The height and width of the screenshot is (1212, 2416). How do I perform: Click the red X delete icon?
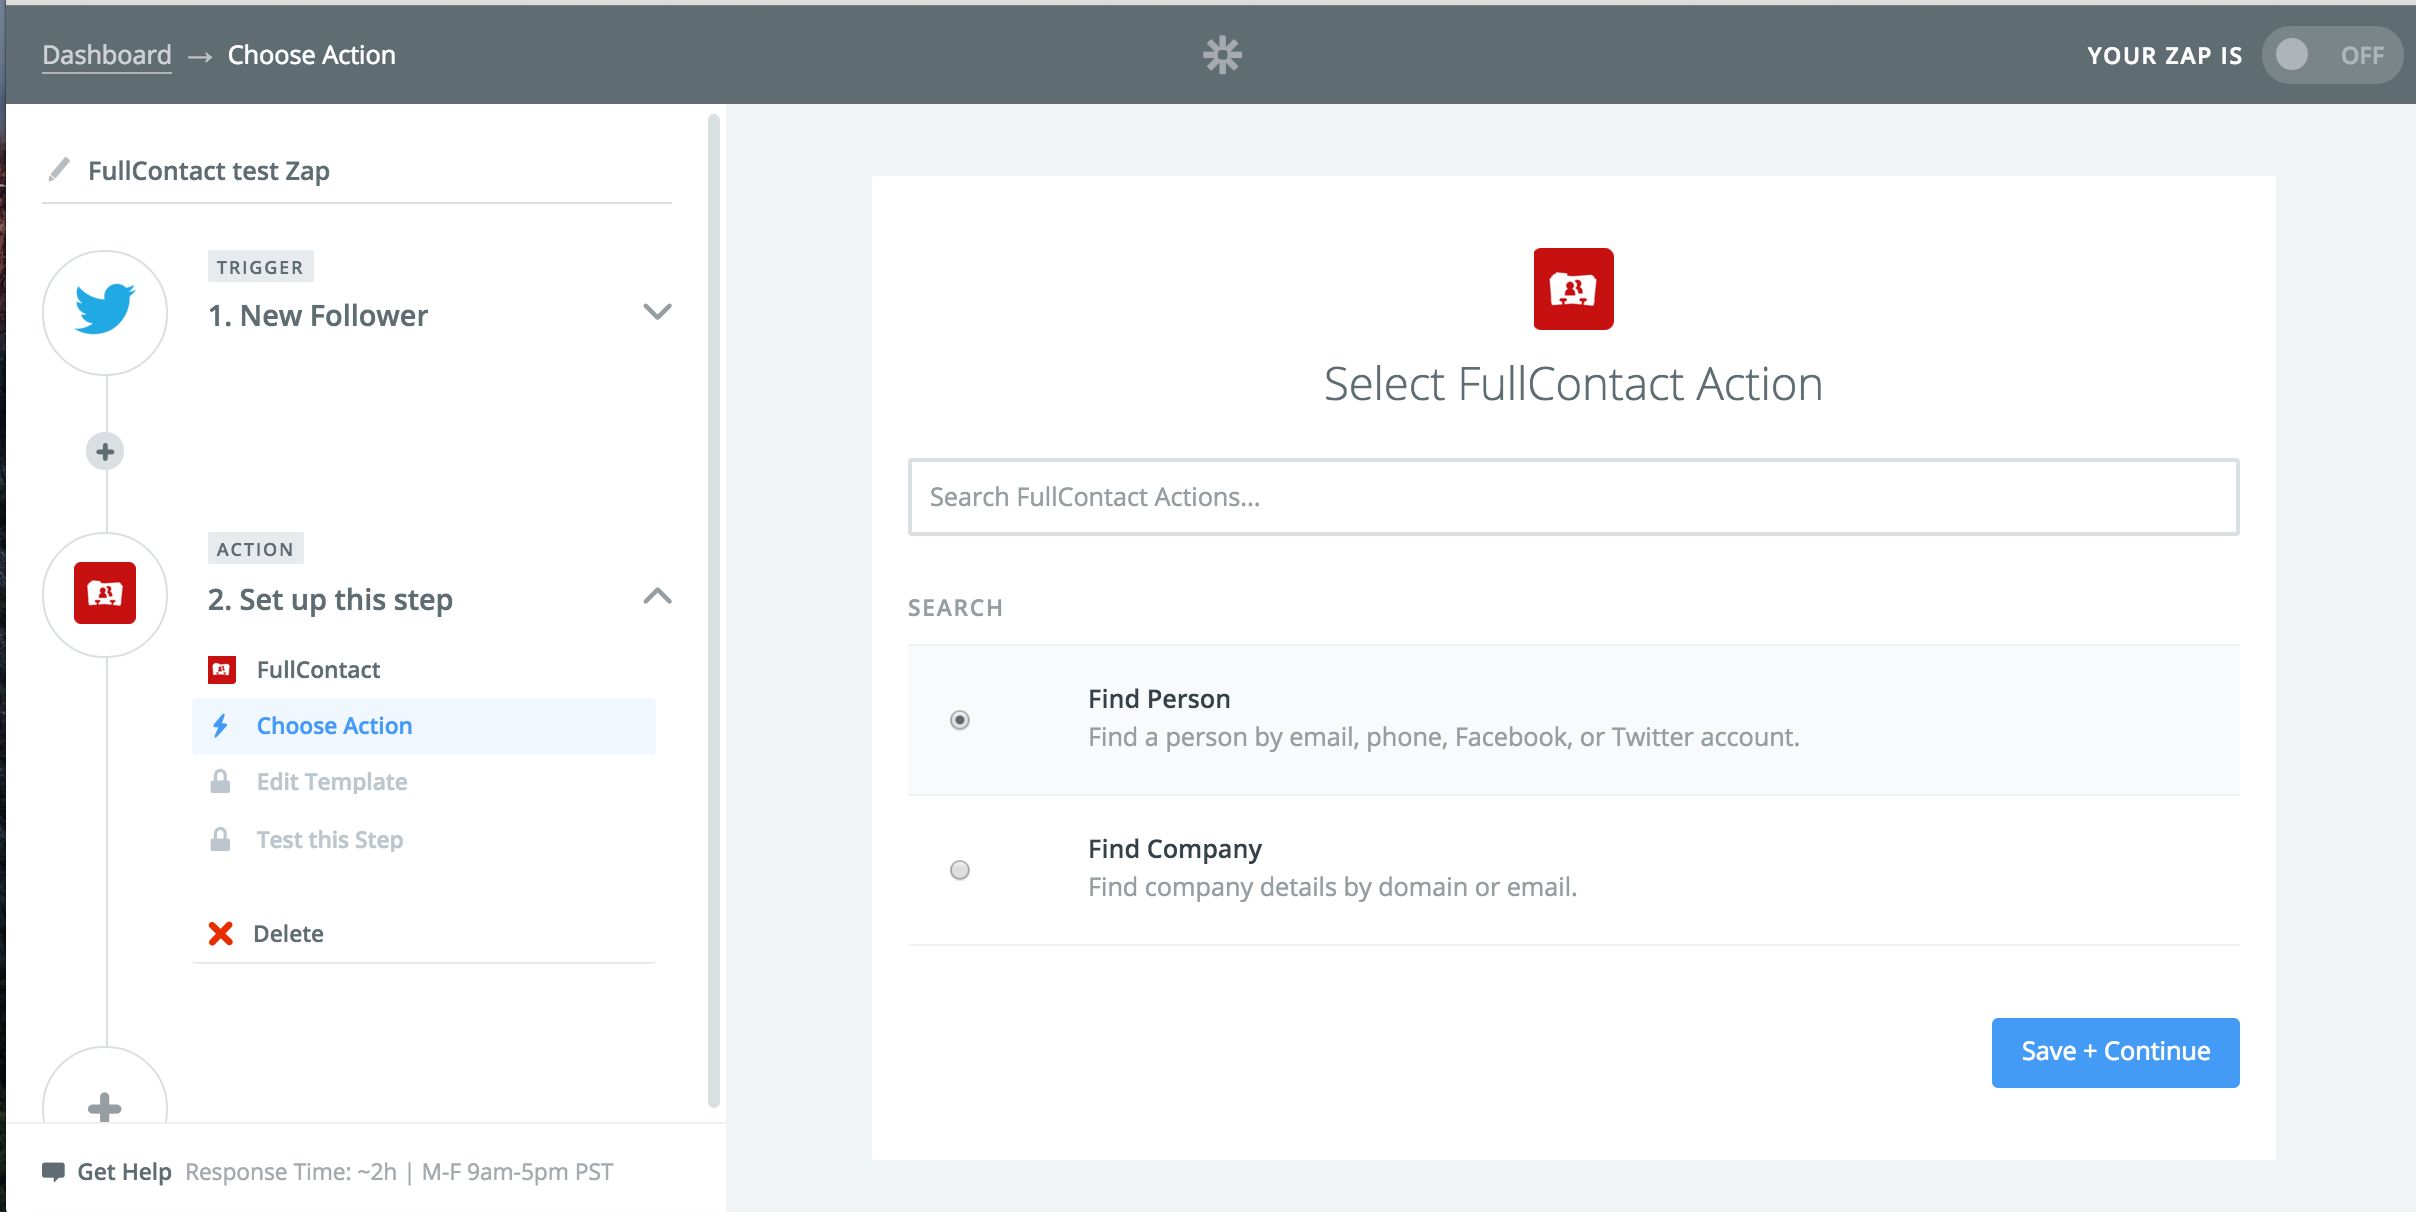point(221,934)
